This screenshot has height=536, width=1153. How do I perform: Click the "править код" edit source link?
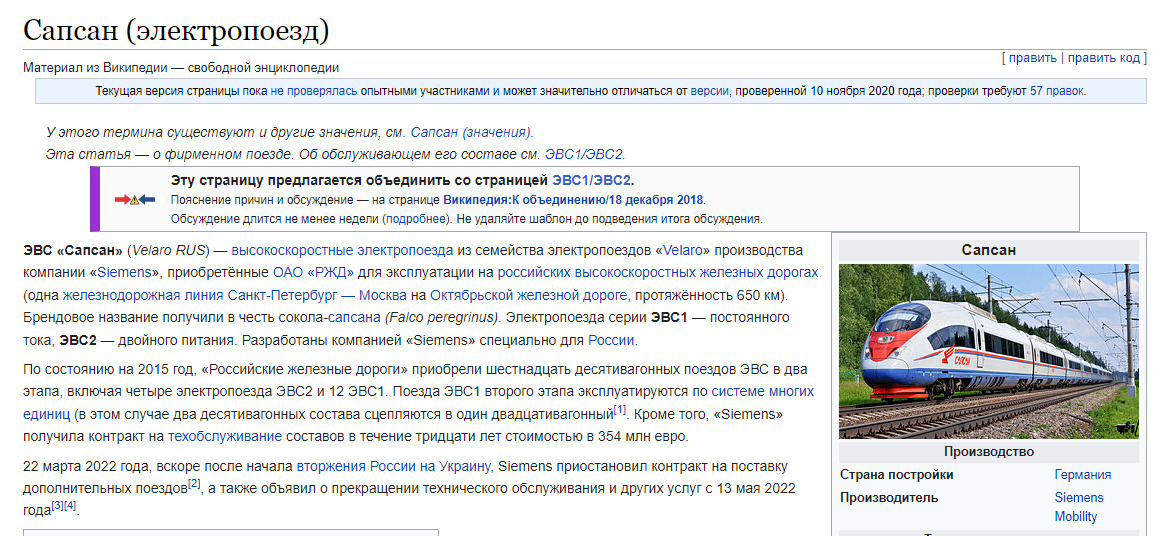pos(1104,58)
